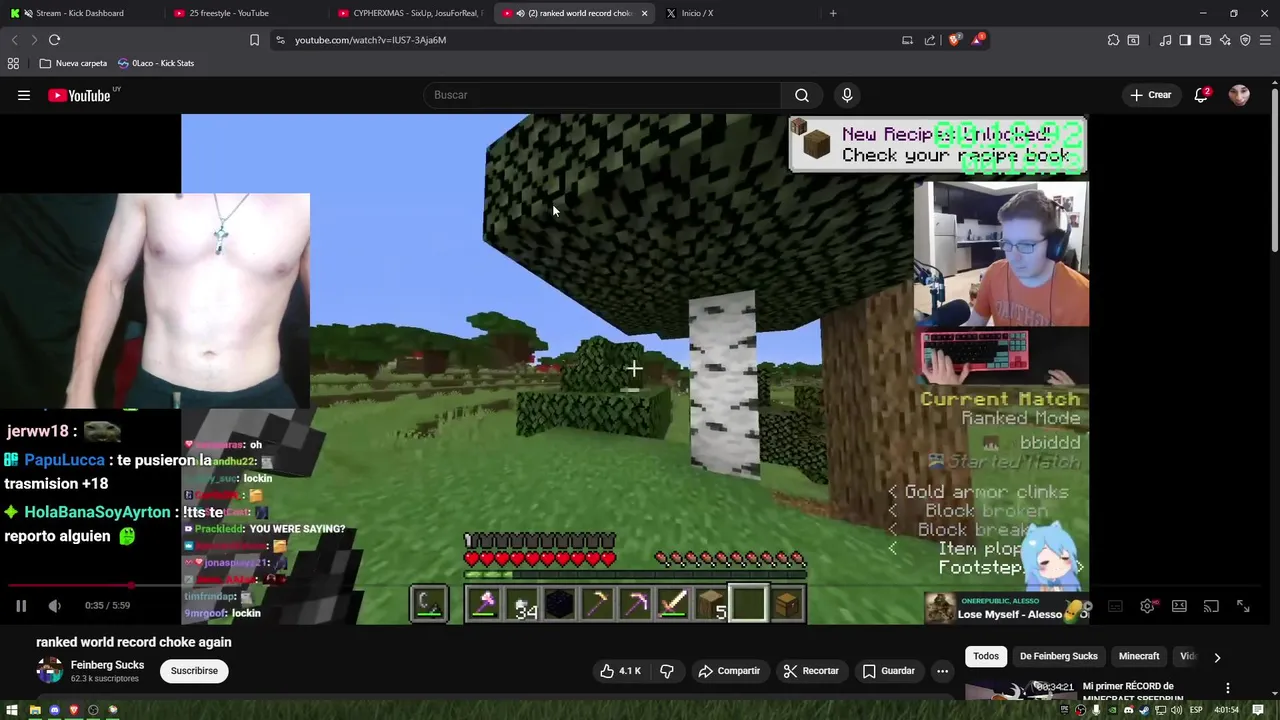Open Mi primer RÉCORD video thumbnail

click(1020, 691)
